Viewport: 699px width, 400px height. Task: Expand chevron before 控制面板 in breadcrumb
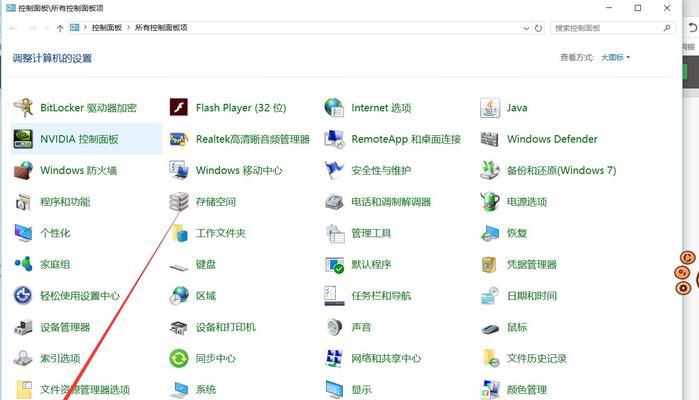[85, 28]
